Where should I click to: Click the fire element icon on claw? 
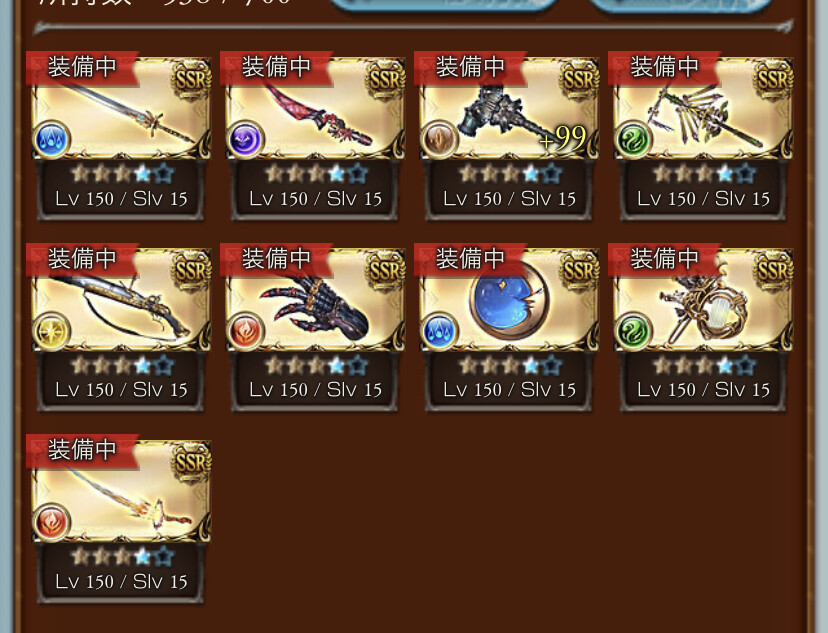246,332
